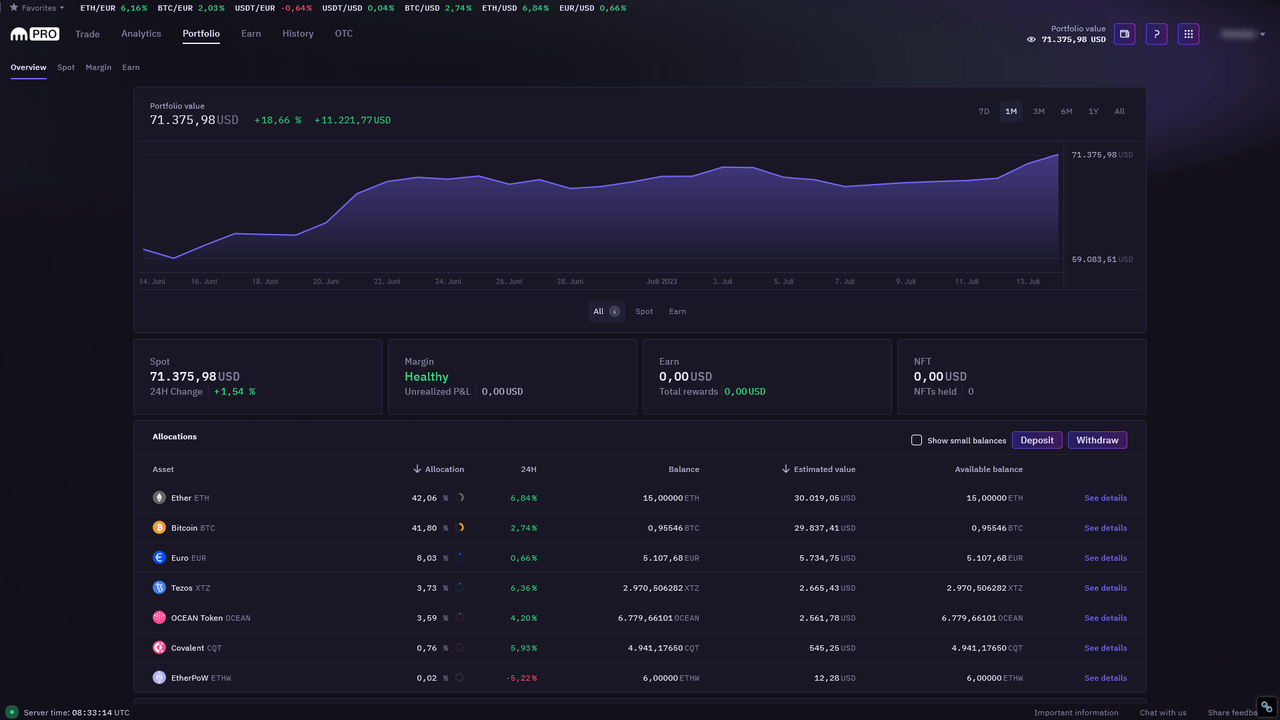Click the Ether coin icon
This screenshot has width=1280, height=720.
coord(159,497)
